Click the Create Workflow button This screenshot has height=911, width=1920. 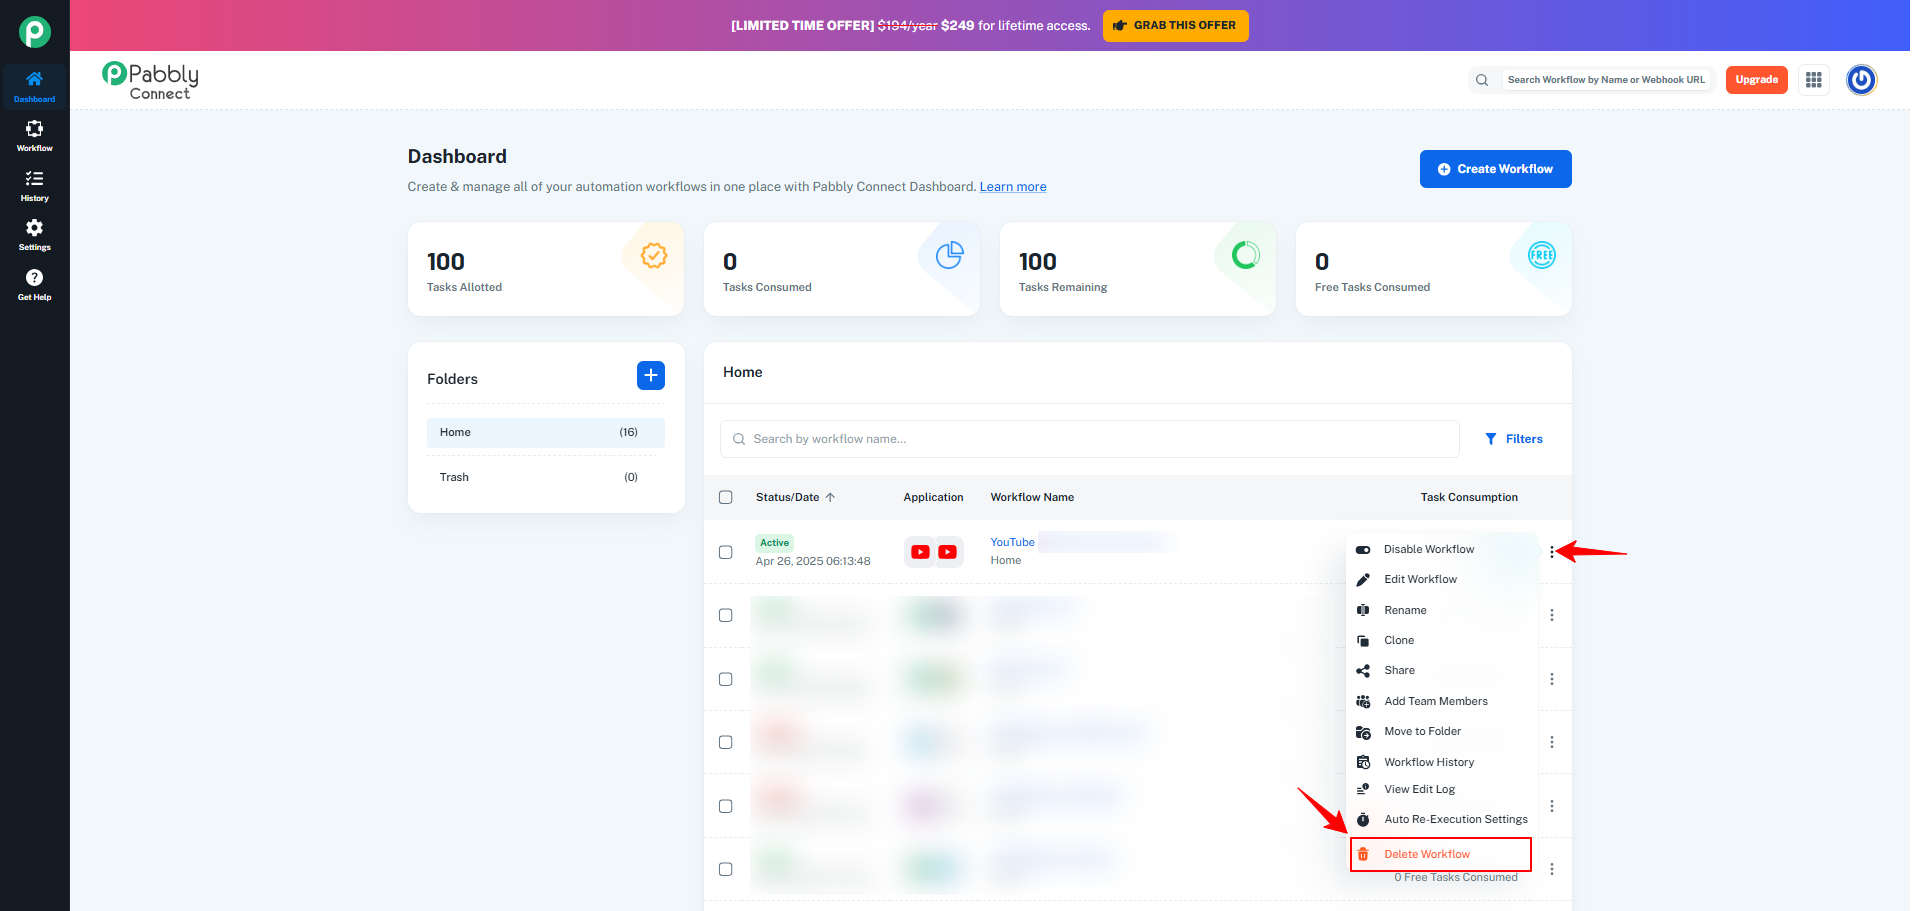(x=1495, y=169)
